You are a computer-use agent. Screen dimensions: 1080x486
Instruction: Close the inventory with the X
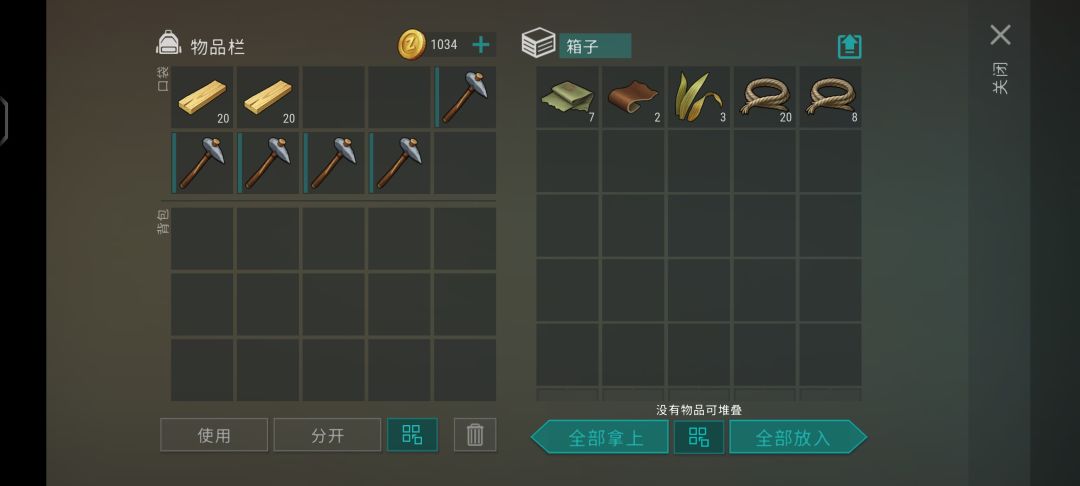1000,35
